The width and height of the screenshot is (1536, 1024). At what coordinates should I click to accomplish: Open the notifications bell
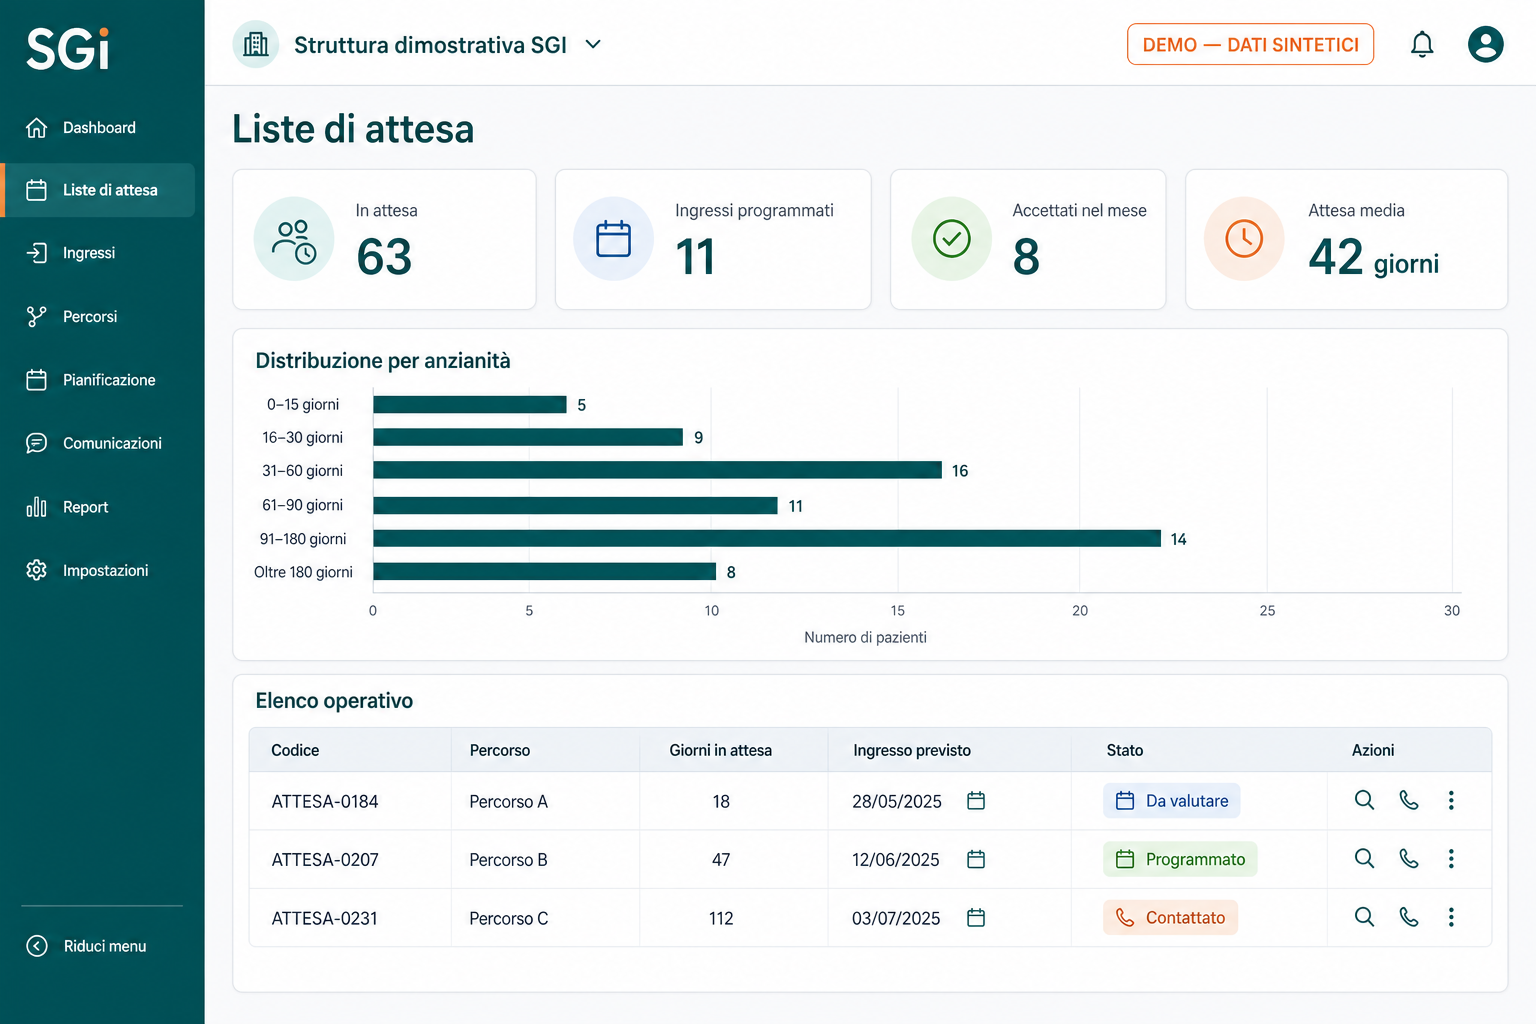[1422, 45]
